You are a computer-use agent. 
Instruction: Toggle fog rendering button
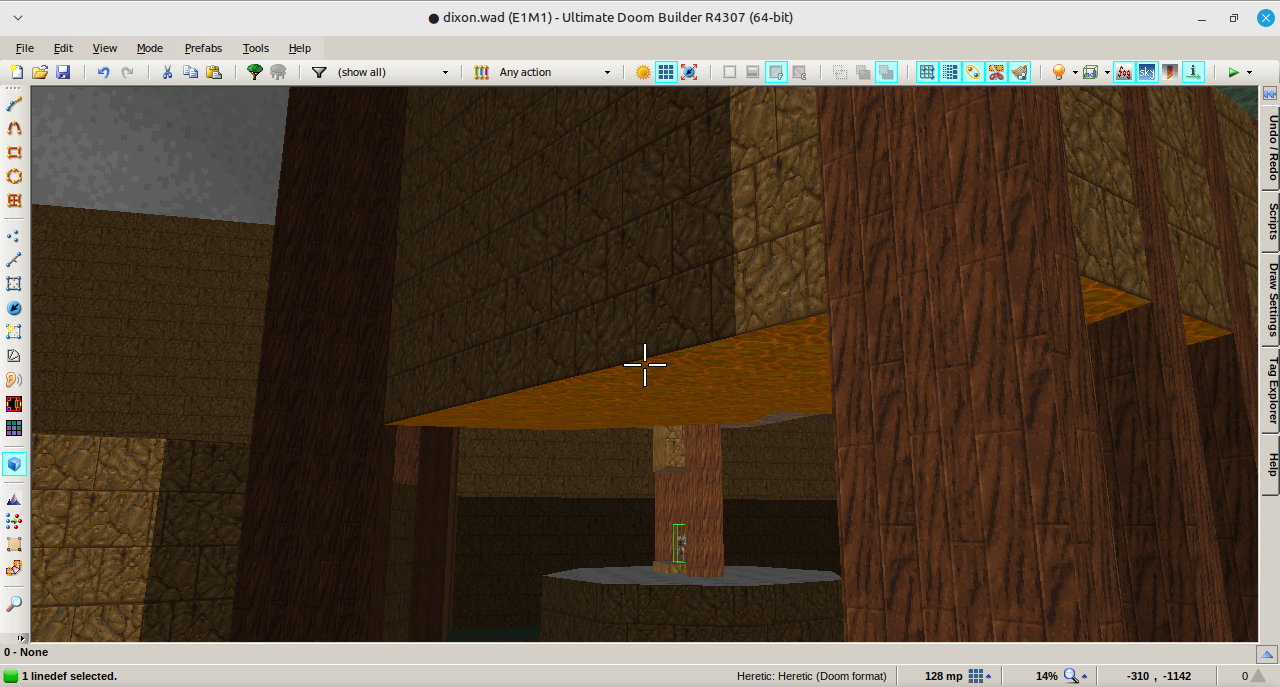1124,72
